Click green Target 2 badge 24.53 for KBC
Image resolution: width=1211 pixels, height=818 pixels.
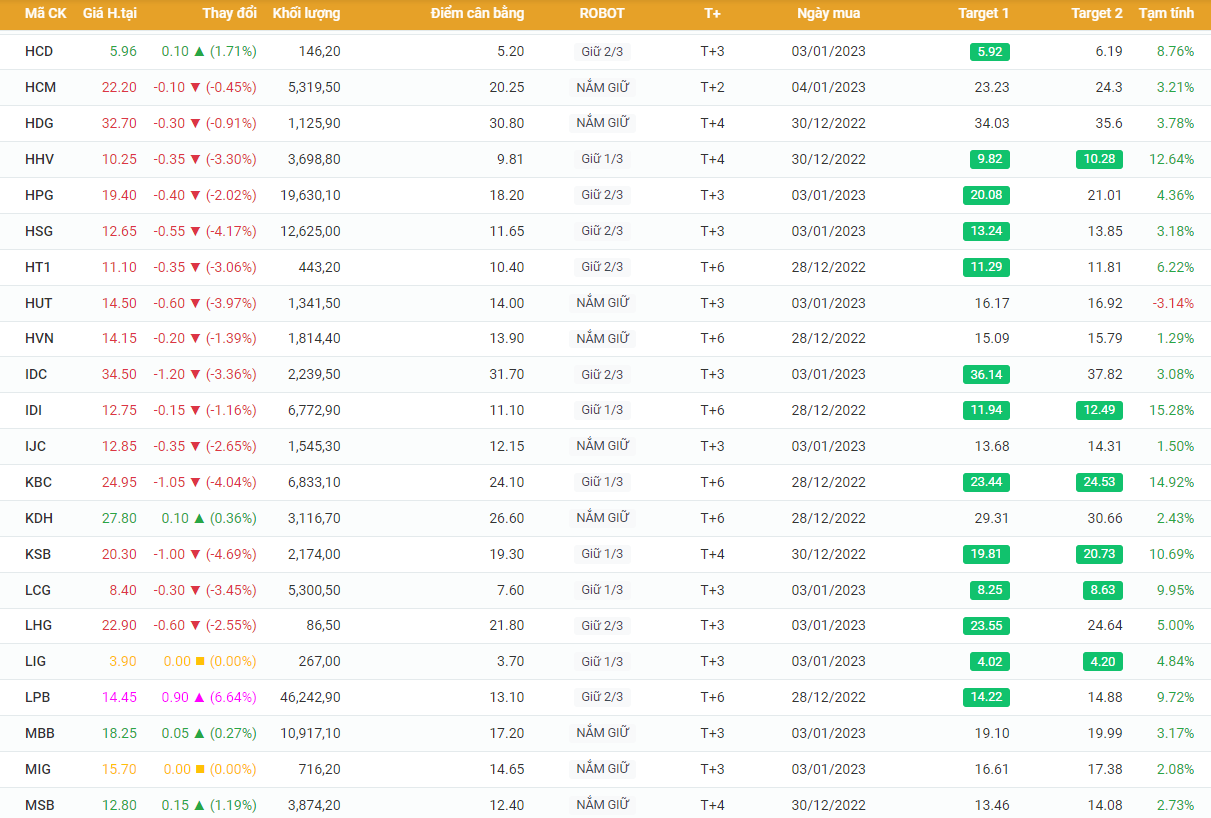(1102, 482)
